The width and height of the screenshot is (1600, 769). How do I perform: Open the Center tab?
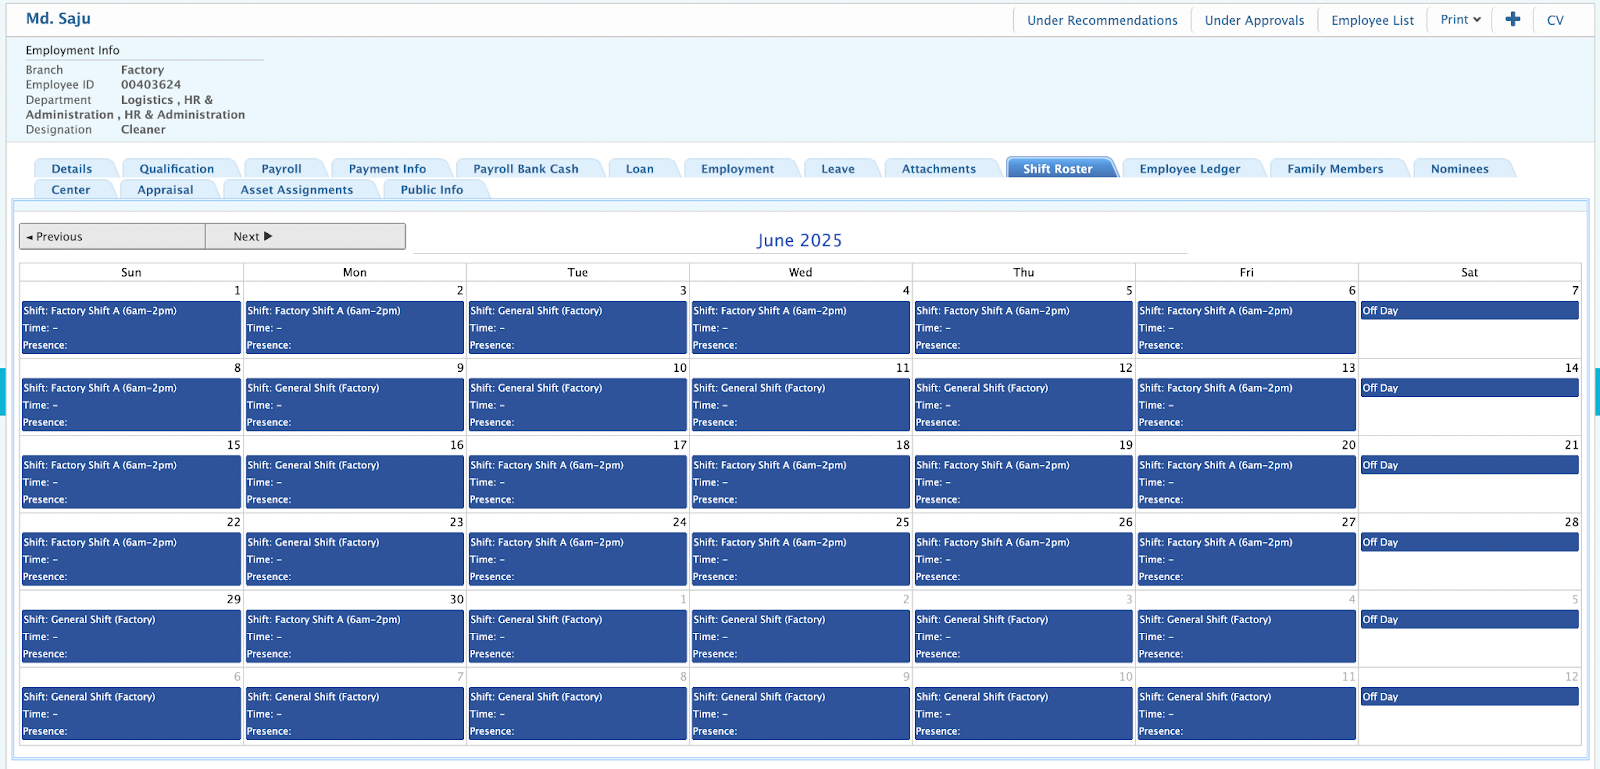(71, 190)
